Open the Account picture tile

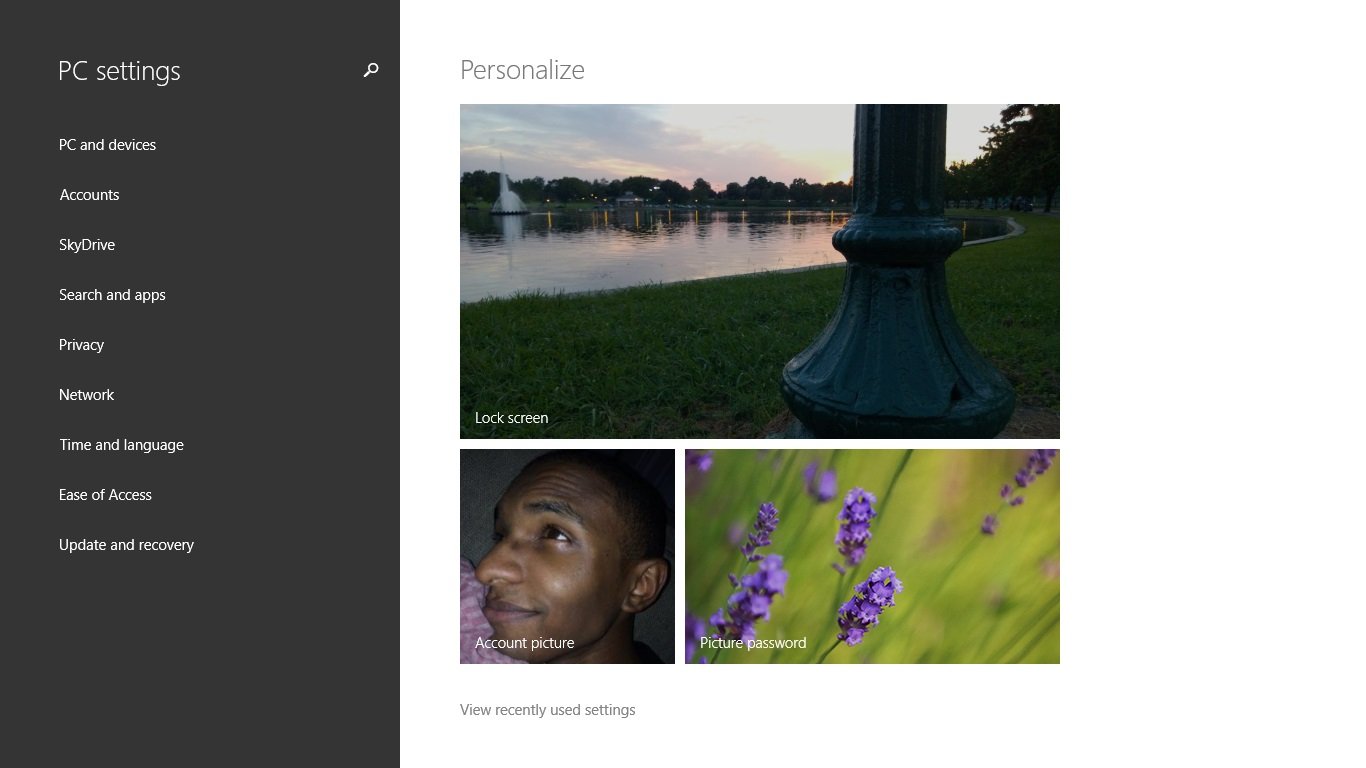pyautogui.click(x=567, y=556)
